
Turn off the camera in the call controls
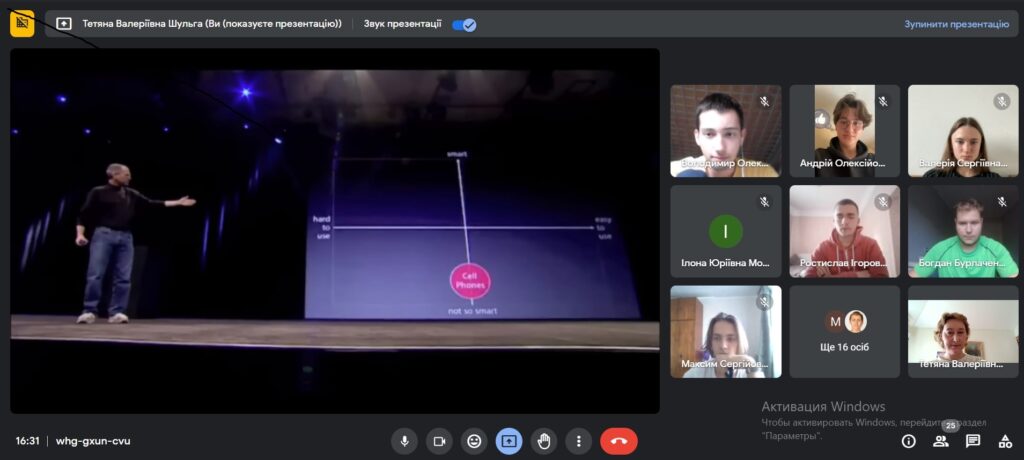pos(440,442)
